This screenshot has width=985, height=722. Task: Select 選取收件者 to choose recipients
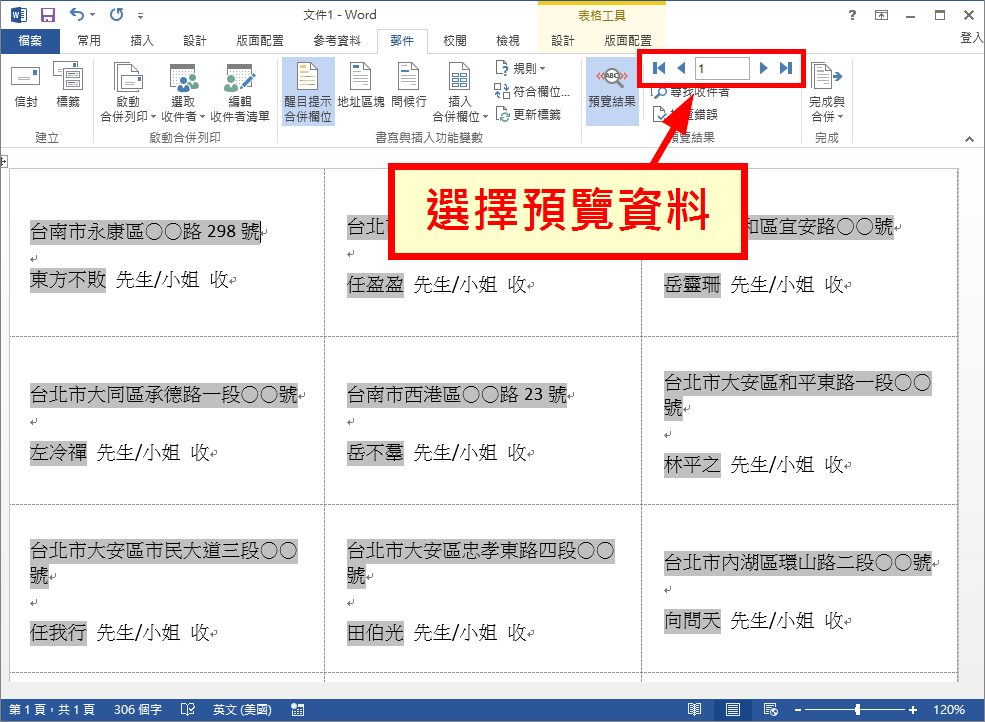point(183,90)
